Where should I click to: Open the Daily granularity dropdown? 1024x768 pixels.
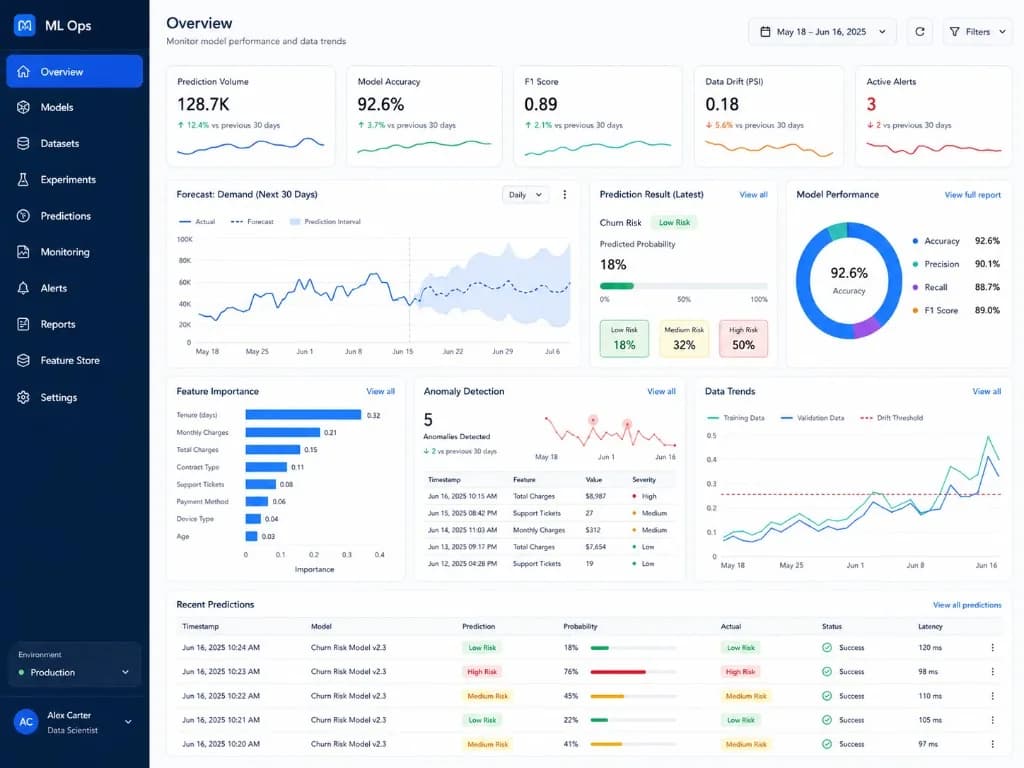click(525, 195)
